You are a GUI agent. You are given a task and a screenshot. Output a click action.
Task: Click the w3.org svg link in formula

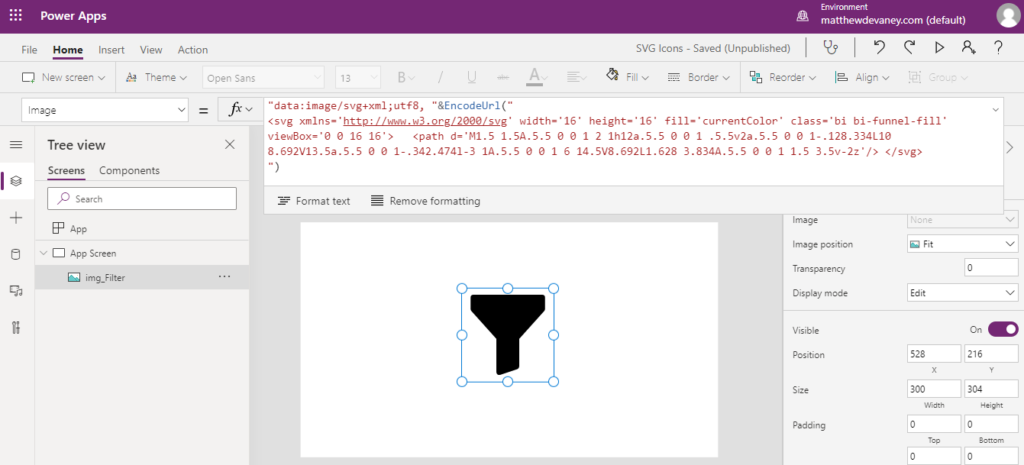coord(426,121)
